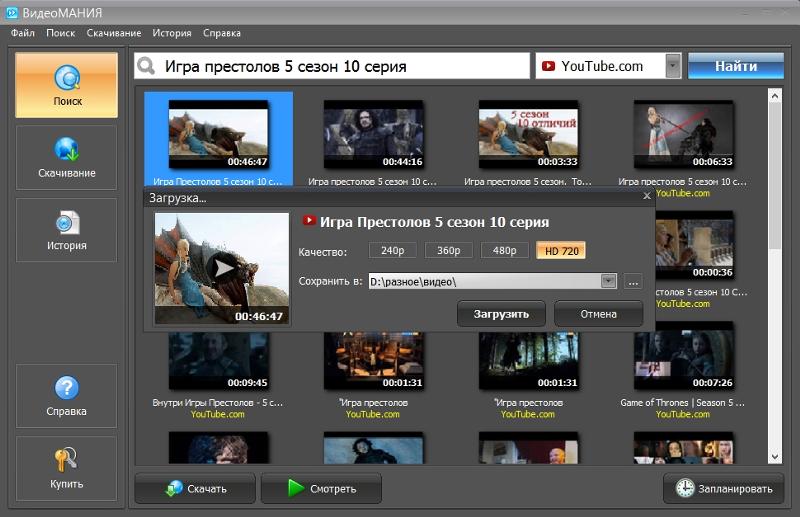Click the Смотреть button at the bottom
Image resolution: width=800 pixels, height=517 pixels.
(321, 488)
